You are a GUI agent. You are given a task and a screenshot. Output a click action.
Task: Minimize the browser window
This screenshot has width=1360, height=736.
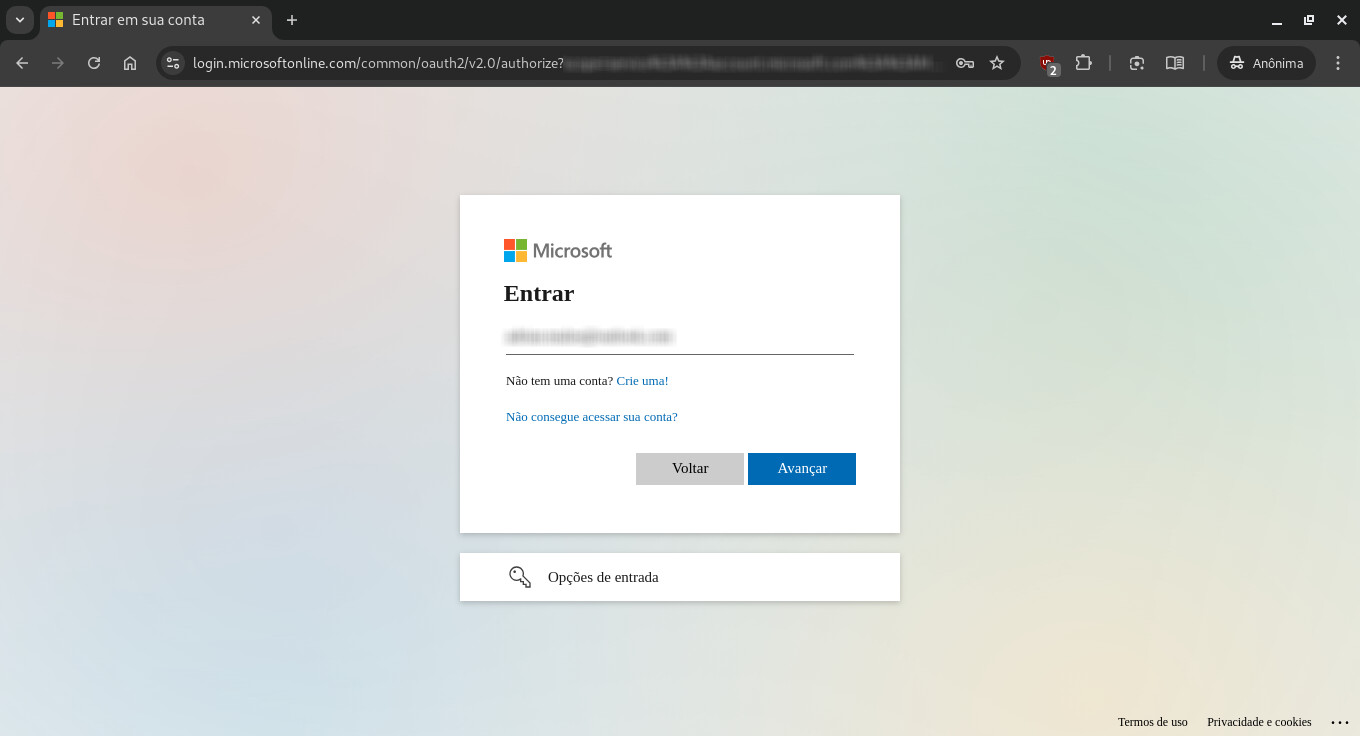1277,20
